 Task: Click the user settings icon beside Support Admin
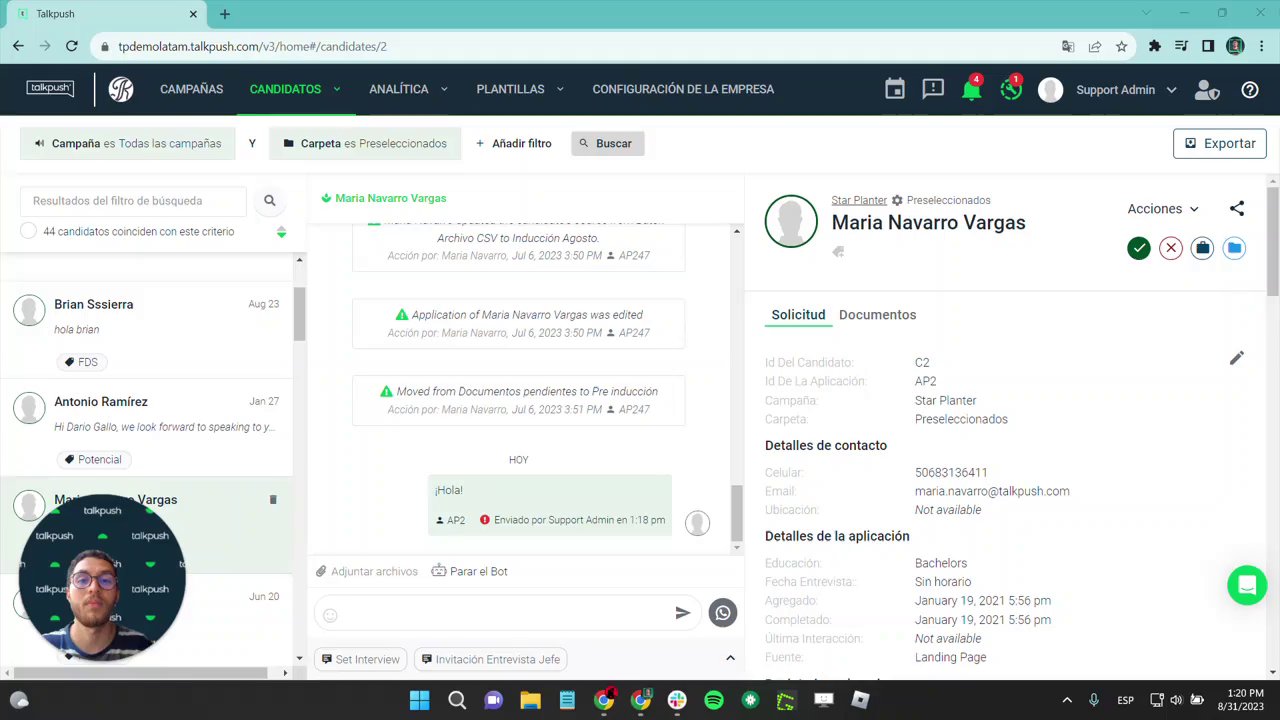[1207, 90]
